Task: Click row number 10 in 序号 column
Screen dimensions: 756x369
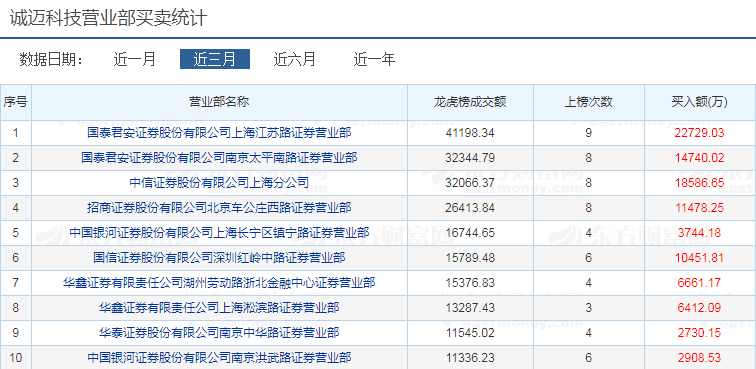Action: coord(15,358)
